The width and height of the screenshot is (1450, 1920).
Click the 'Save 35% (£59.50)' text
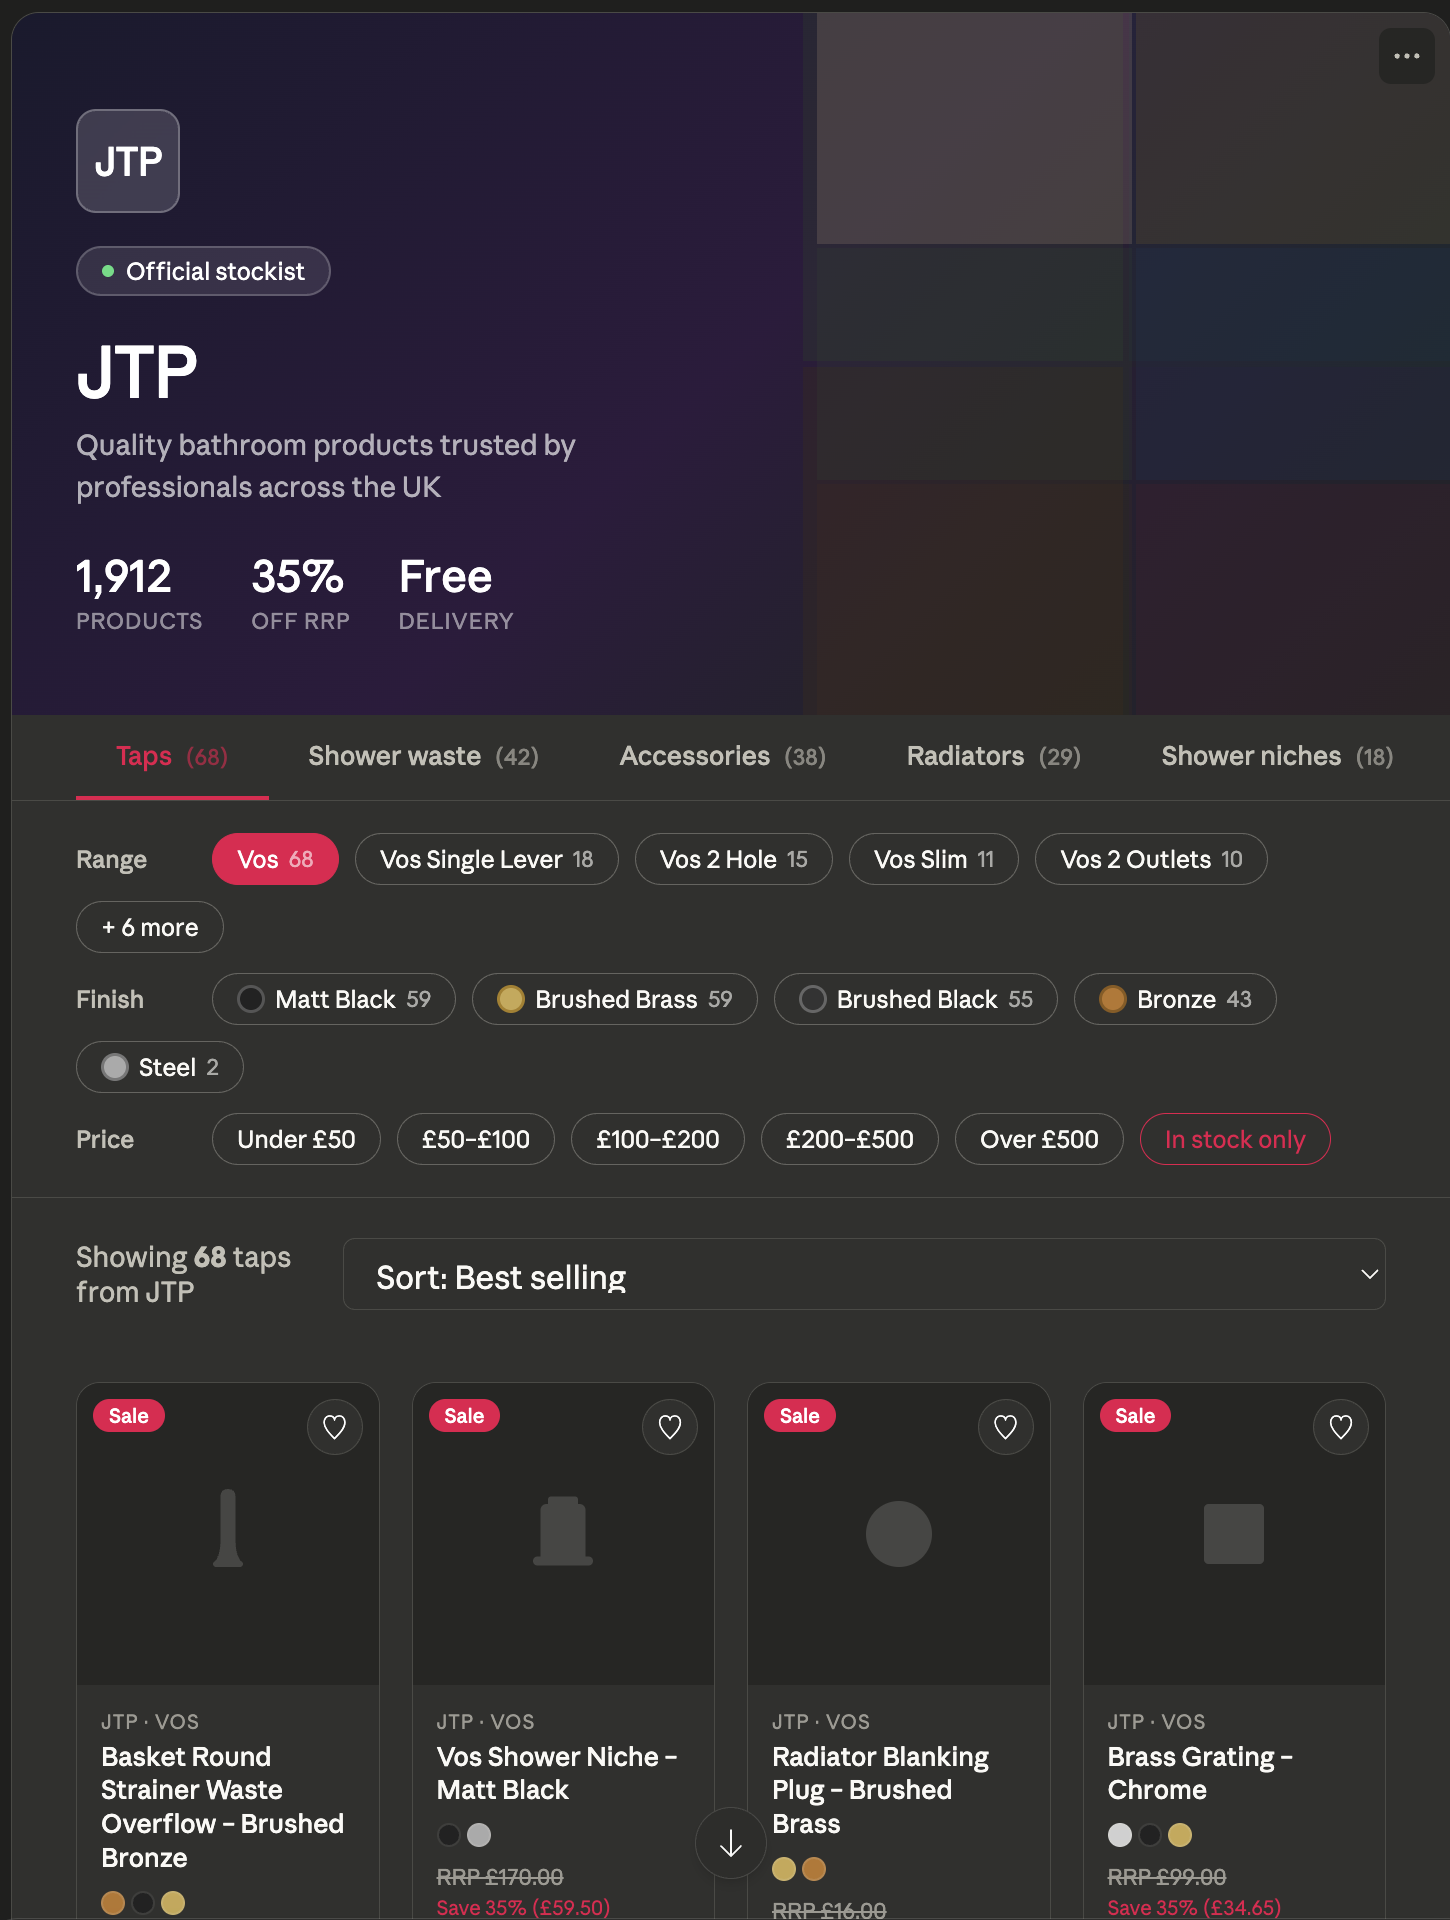pyautogui.click(x=523, y=1907)
